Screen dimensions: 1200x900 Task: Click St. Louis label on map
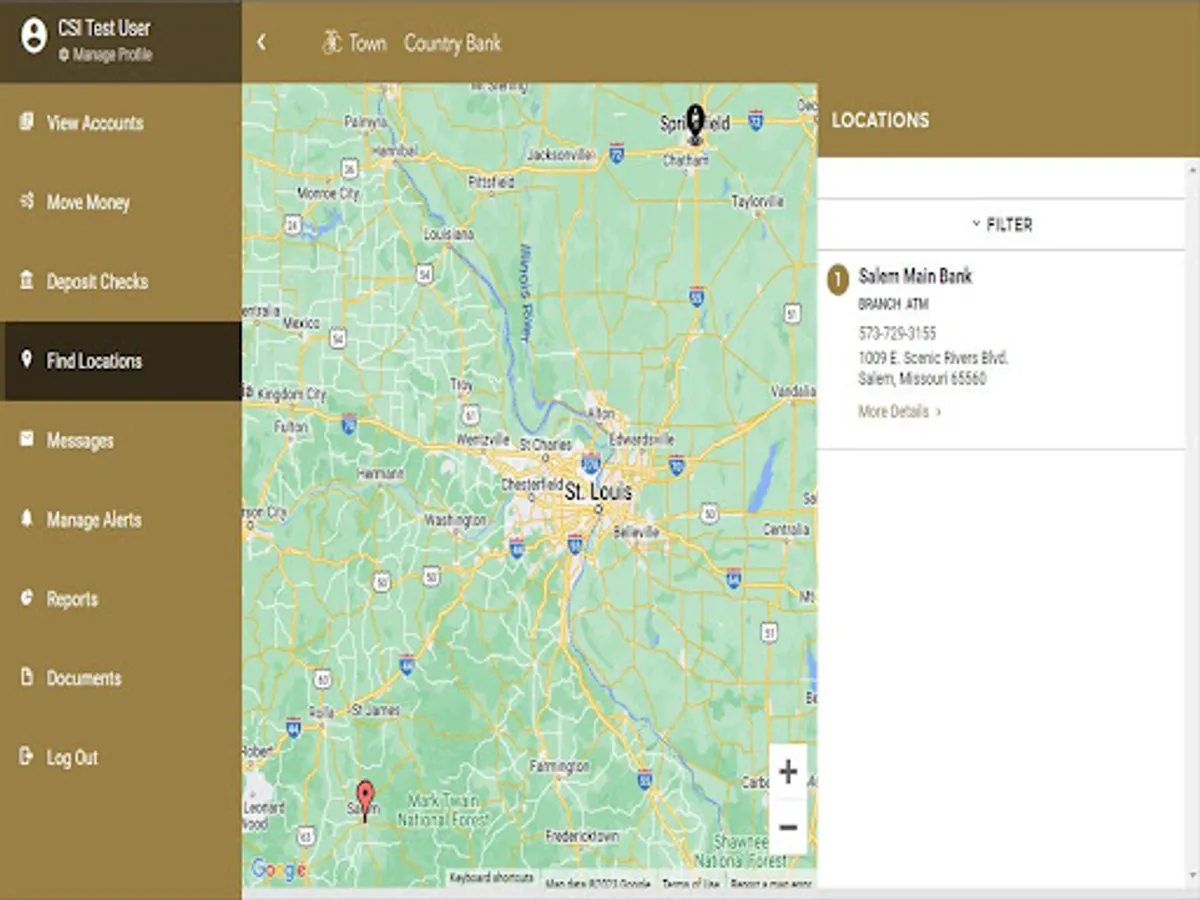pos(598,492)
